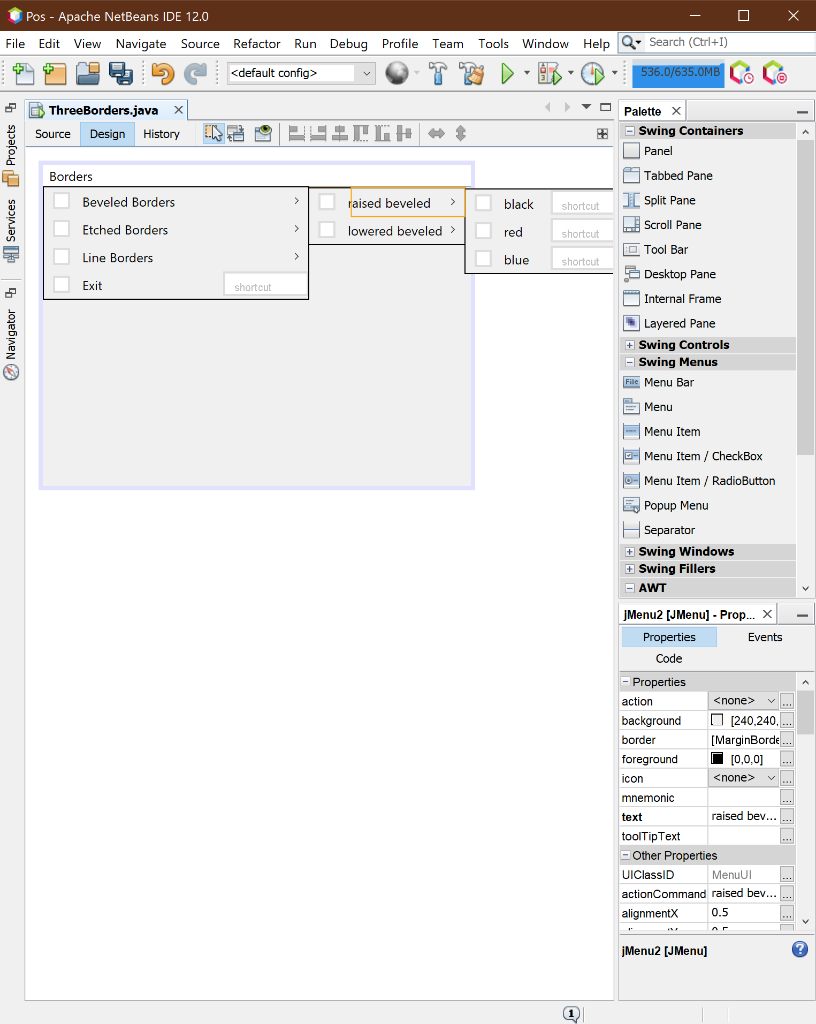This screenshot has width=816, height=1024.
Task: Click the Undo arrow icon
Action: 163,73
